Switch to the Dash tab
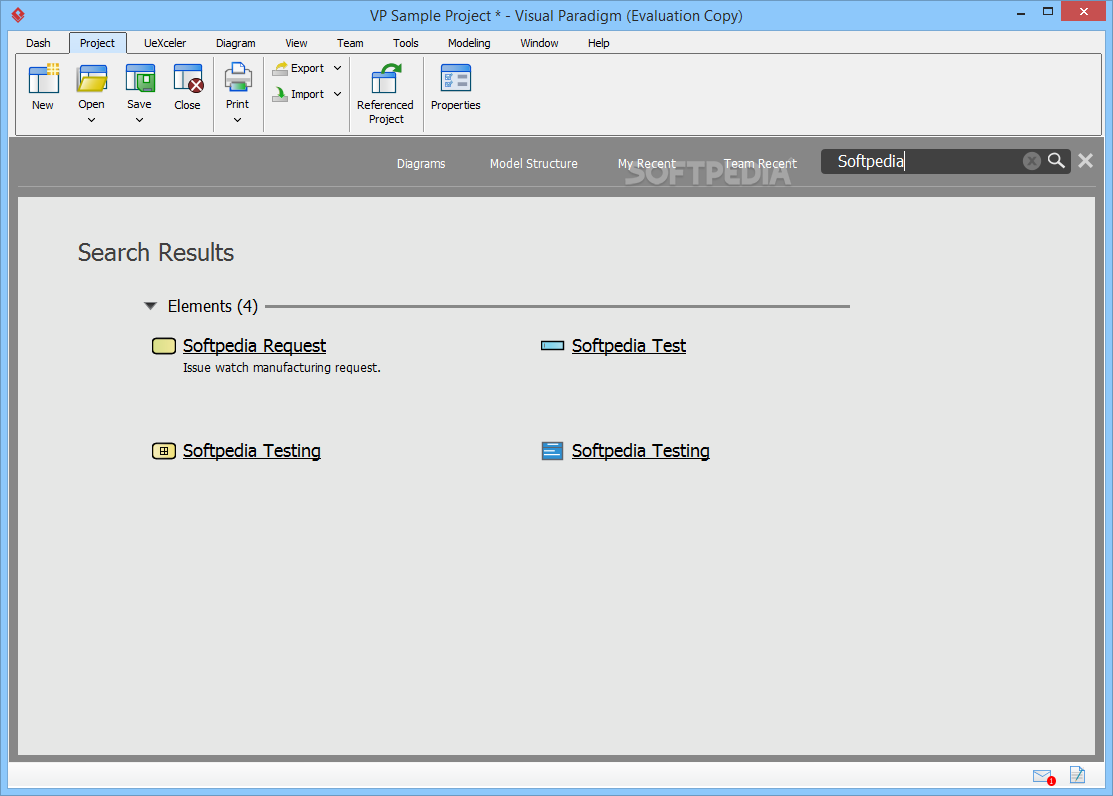Viewport: 1113px width, 796px height. 38,43
